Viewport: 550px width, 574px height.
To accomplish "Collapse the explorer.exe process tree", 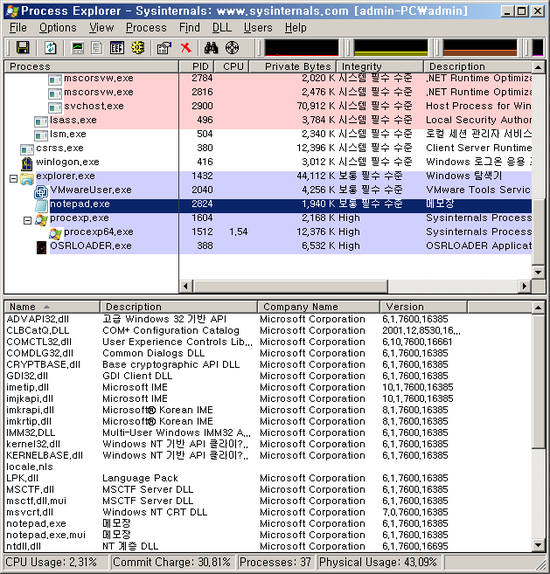I will [14, 179].
